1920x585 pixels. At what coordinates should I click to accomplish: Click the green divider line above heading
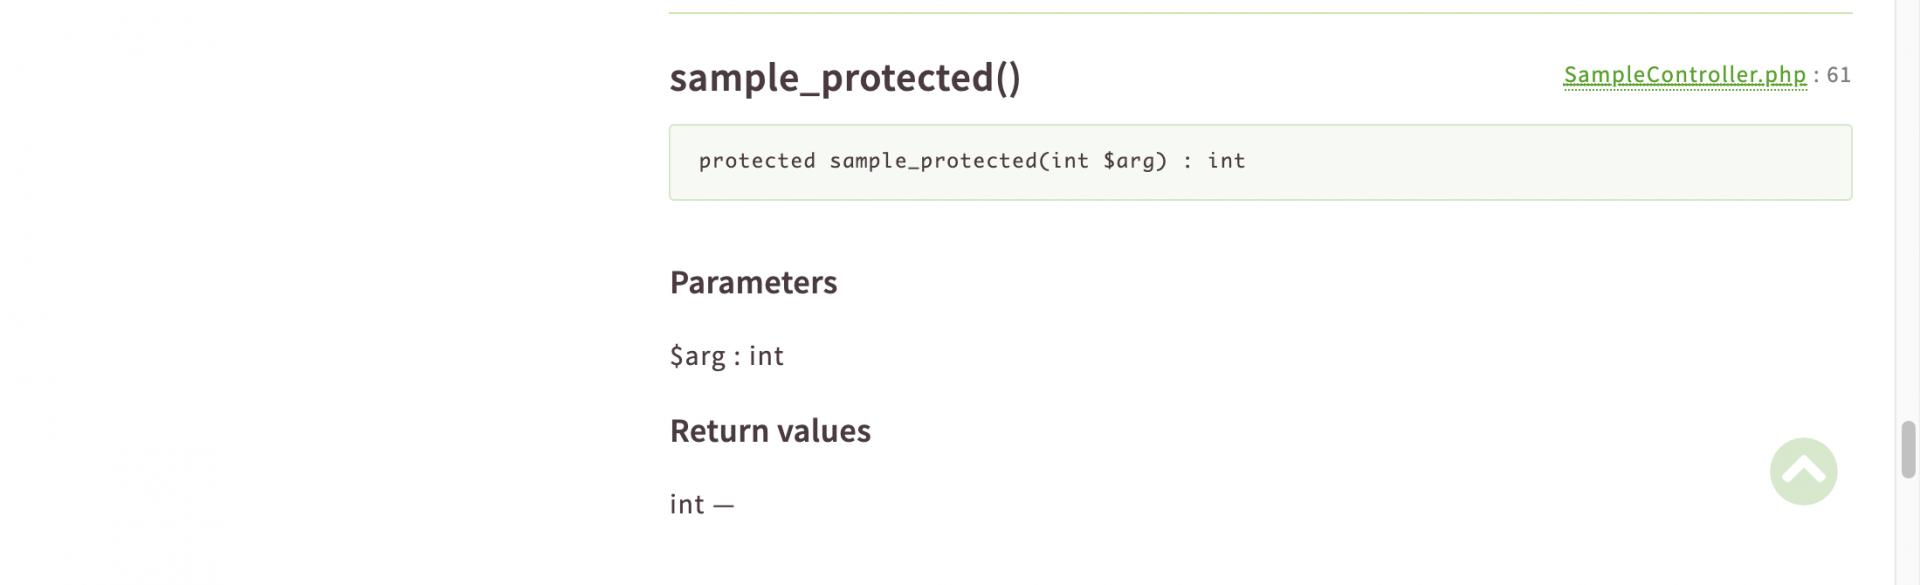click(1260, 13)
